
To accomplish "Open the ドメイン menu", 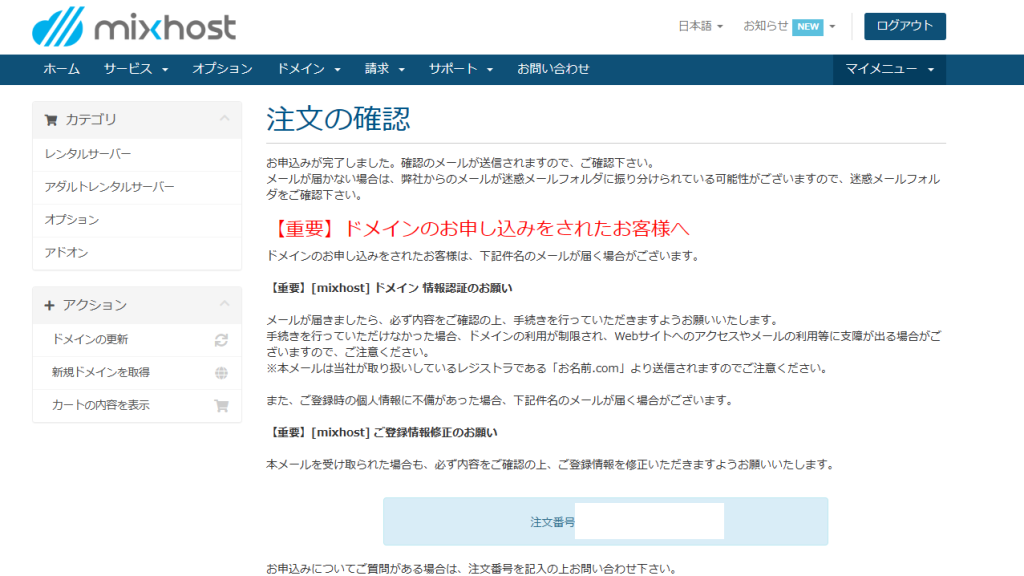I will click(x=309, y=69).
